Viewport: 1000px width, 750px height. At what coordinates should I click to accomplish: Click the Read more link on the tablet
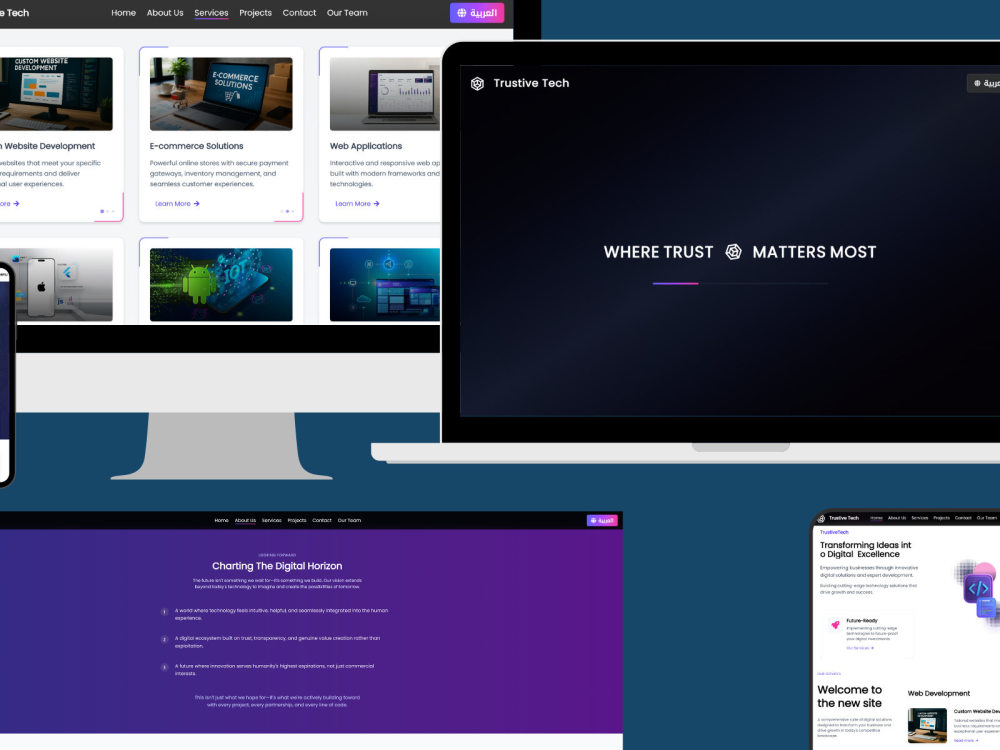966,740
